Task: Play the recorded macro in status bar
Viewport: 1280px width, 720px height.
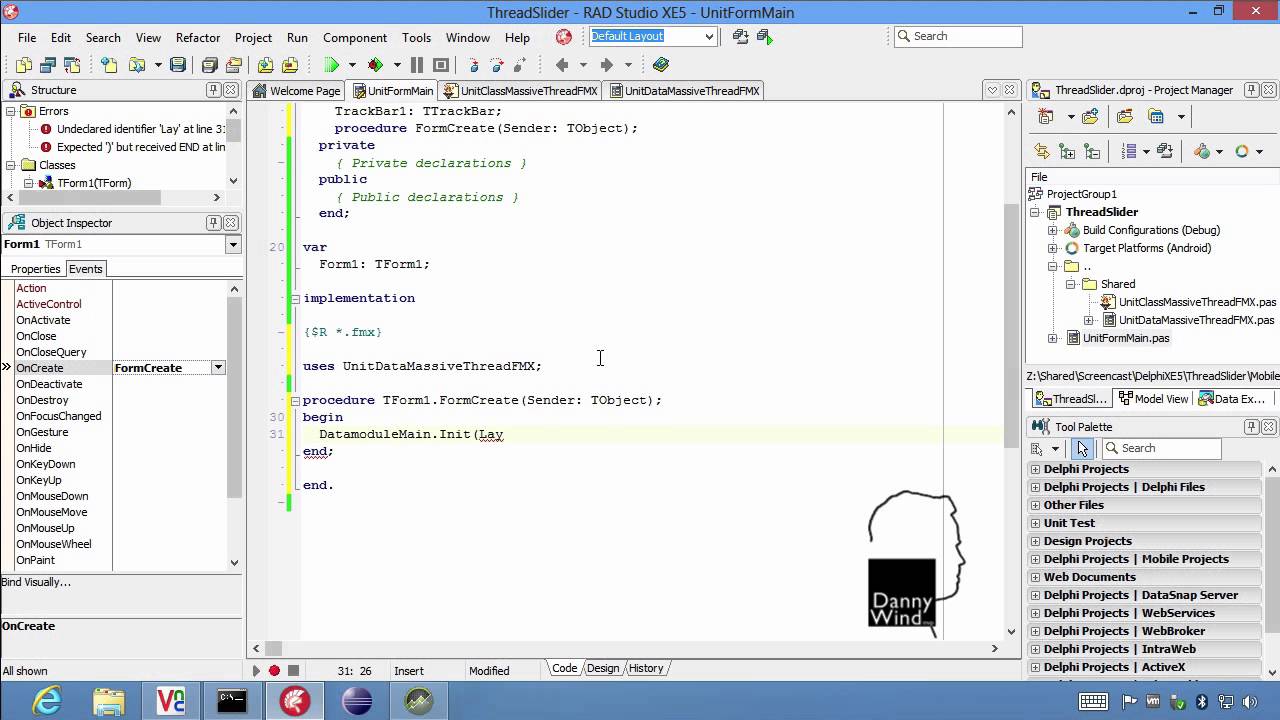Action: coord(256,671)
